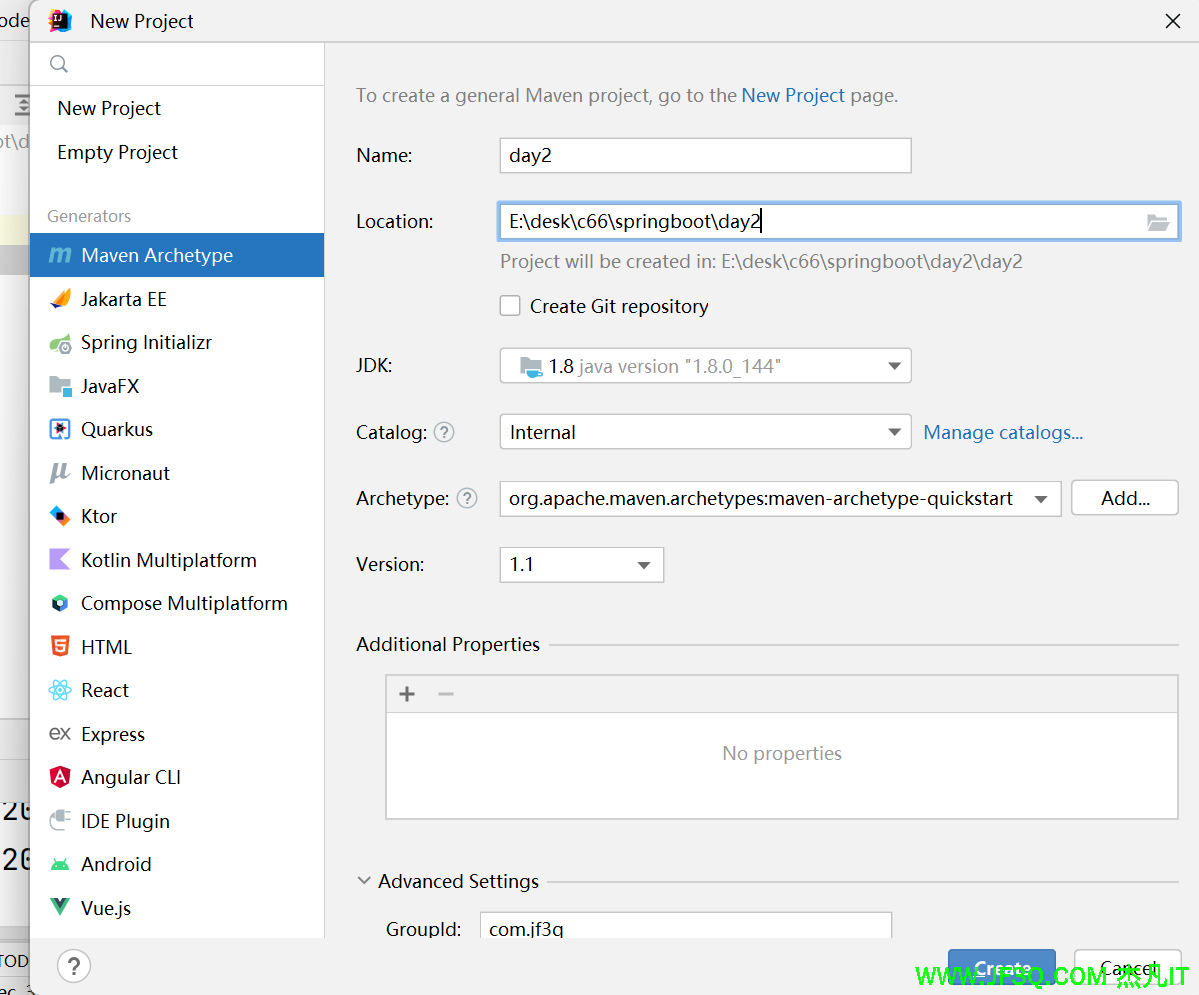Click the Catalog help question mark icon
This screenshot has height=995, width=1199.
coord(444,433)
